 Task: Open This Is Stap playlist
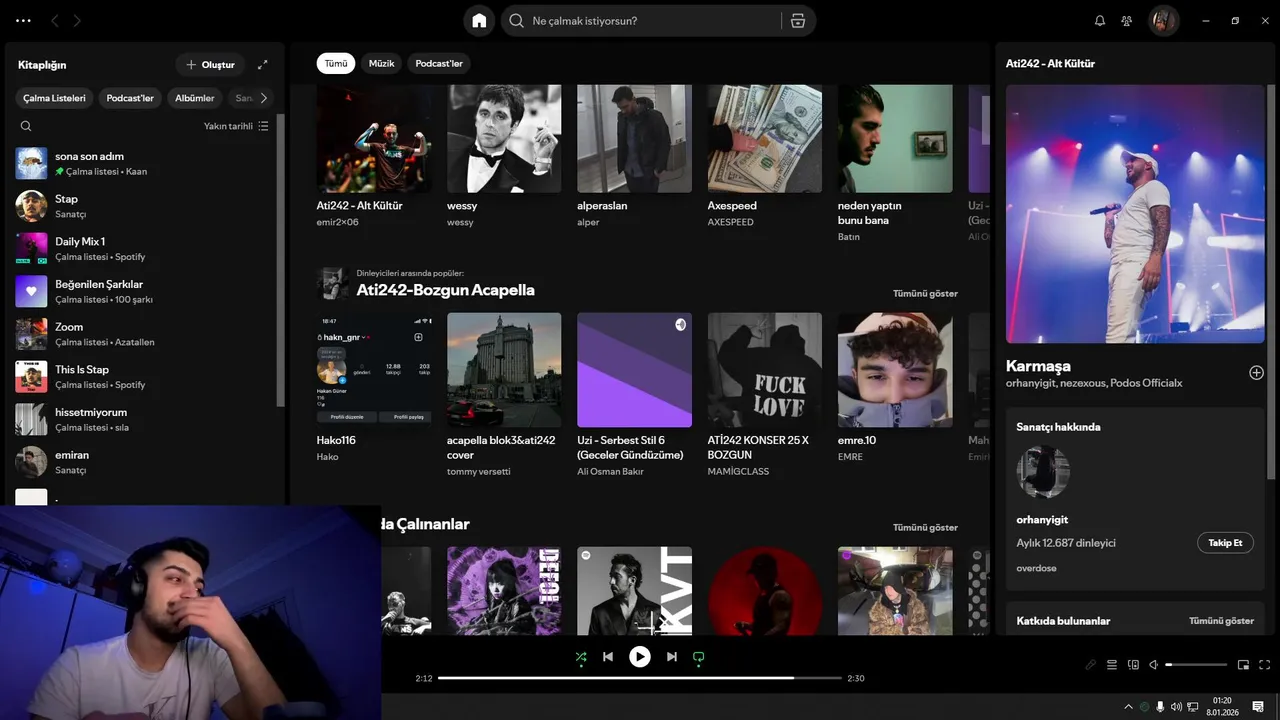143,377
